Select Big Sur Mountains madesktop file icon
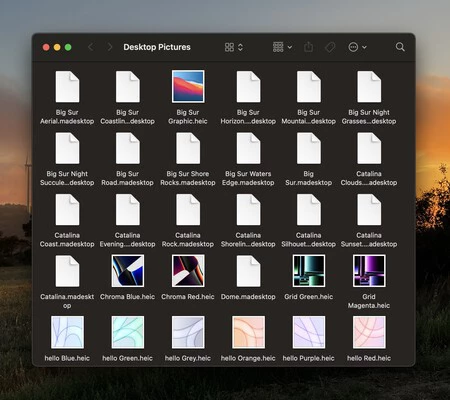Viewport: 450px width, 400px height. (x=309, y=87)
